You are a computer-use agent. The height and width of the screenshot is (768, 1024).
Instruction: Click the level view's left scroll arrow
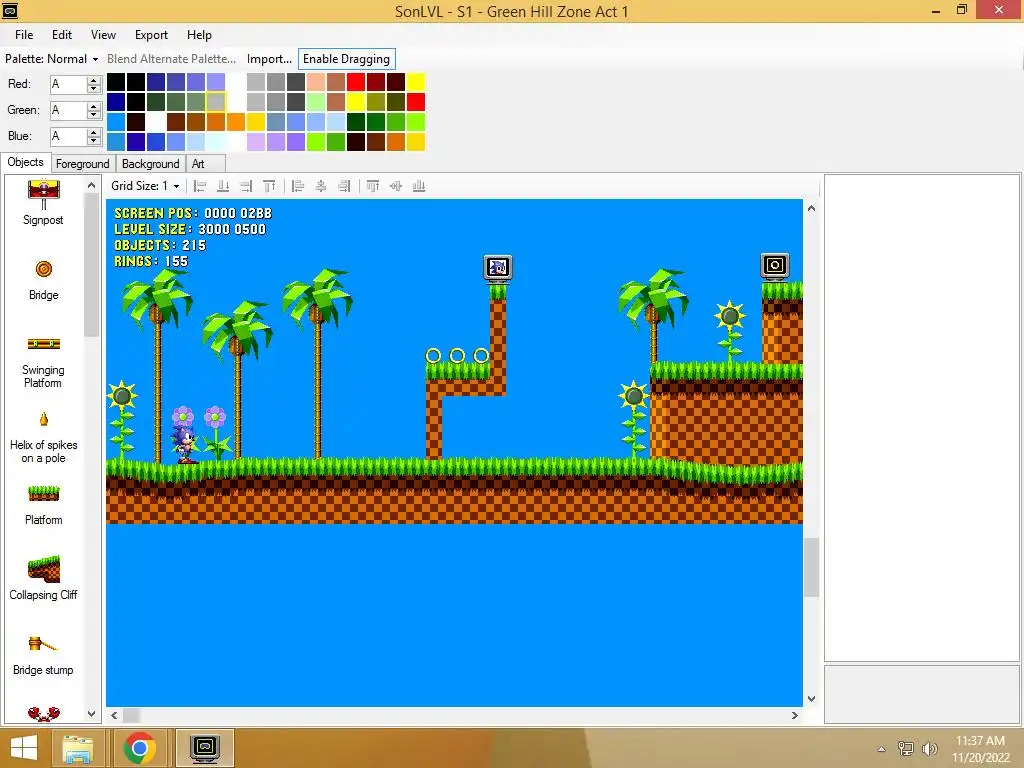(114, 716)
